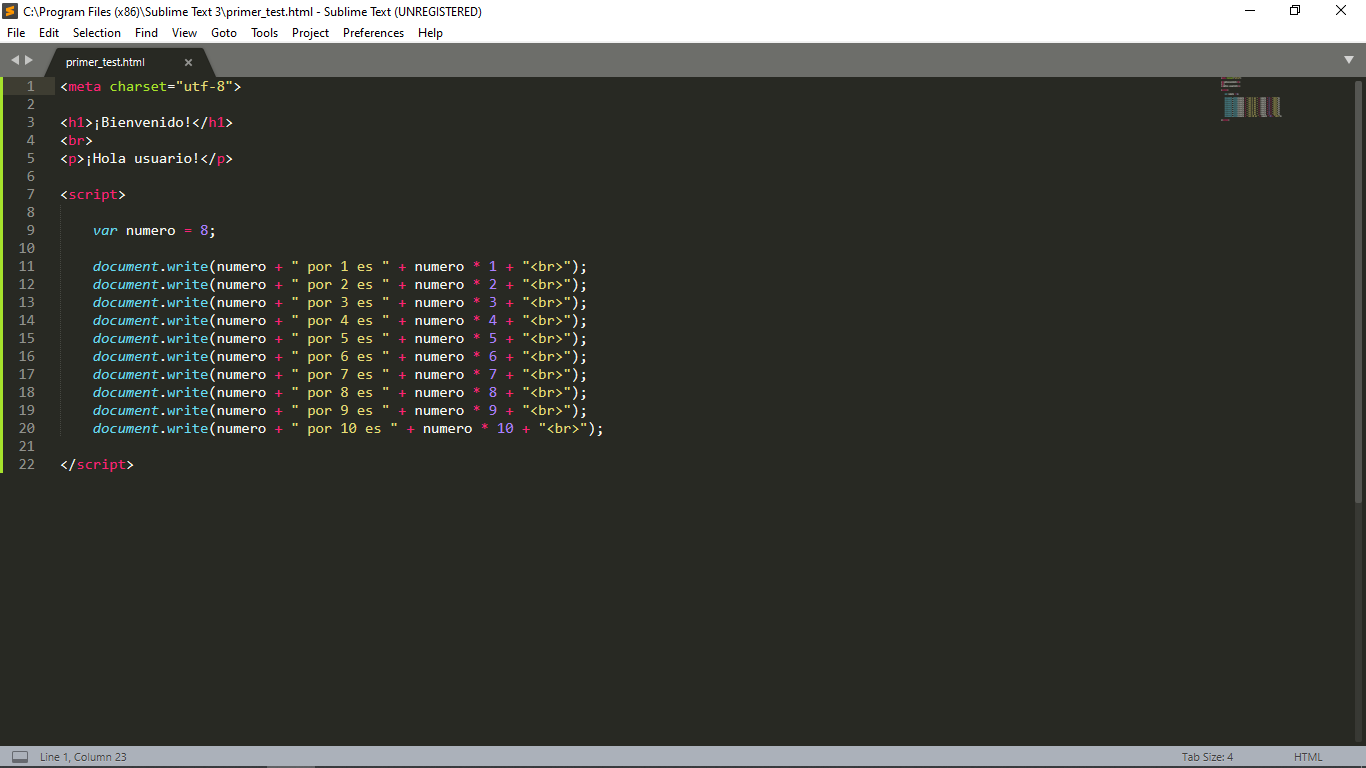This screenshot has width=1366, height=768.
Task: Click the 'meta' tag text on line 1
Action: [x=85, y=87]
